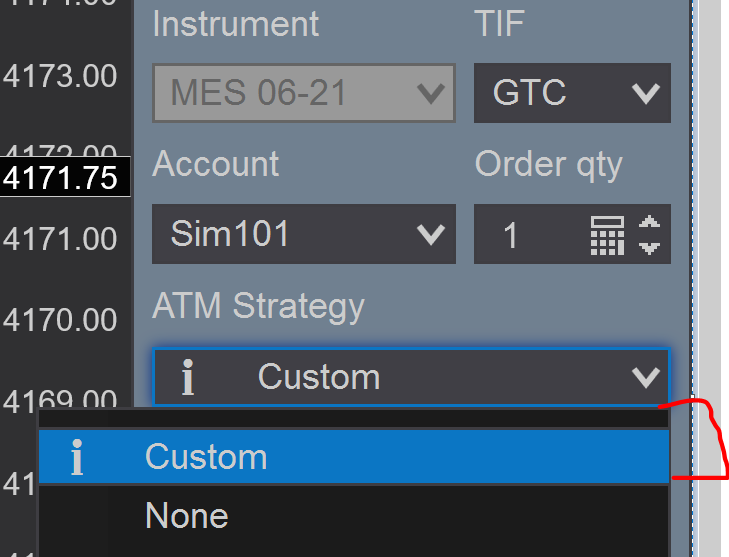
Task: Click the 4170.00 price level
Action: coord(60,320)
